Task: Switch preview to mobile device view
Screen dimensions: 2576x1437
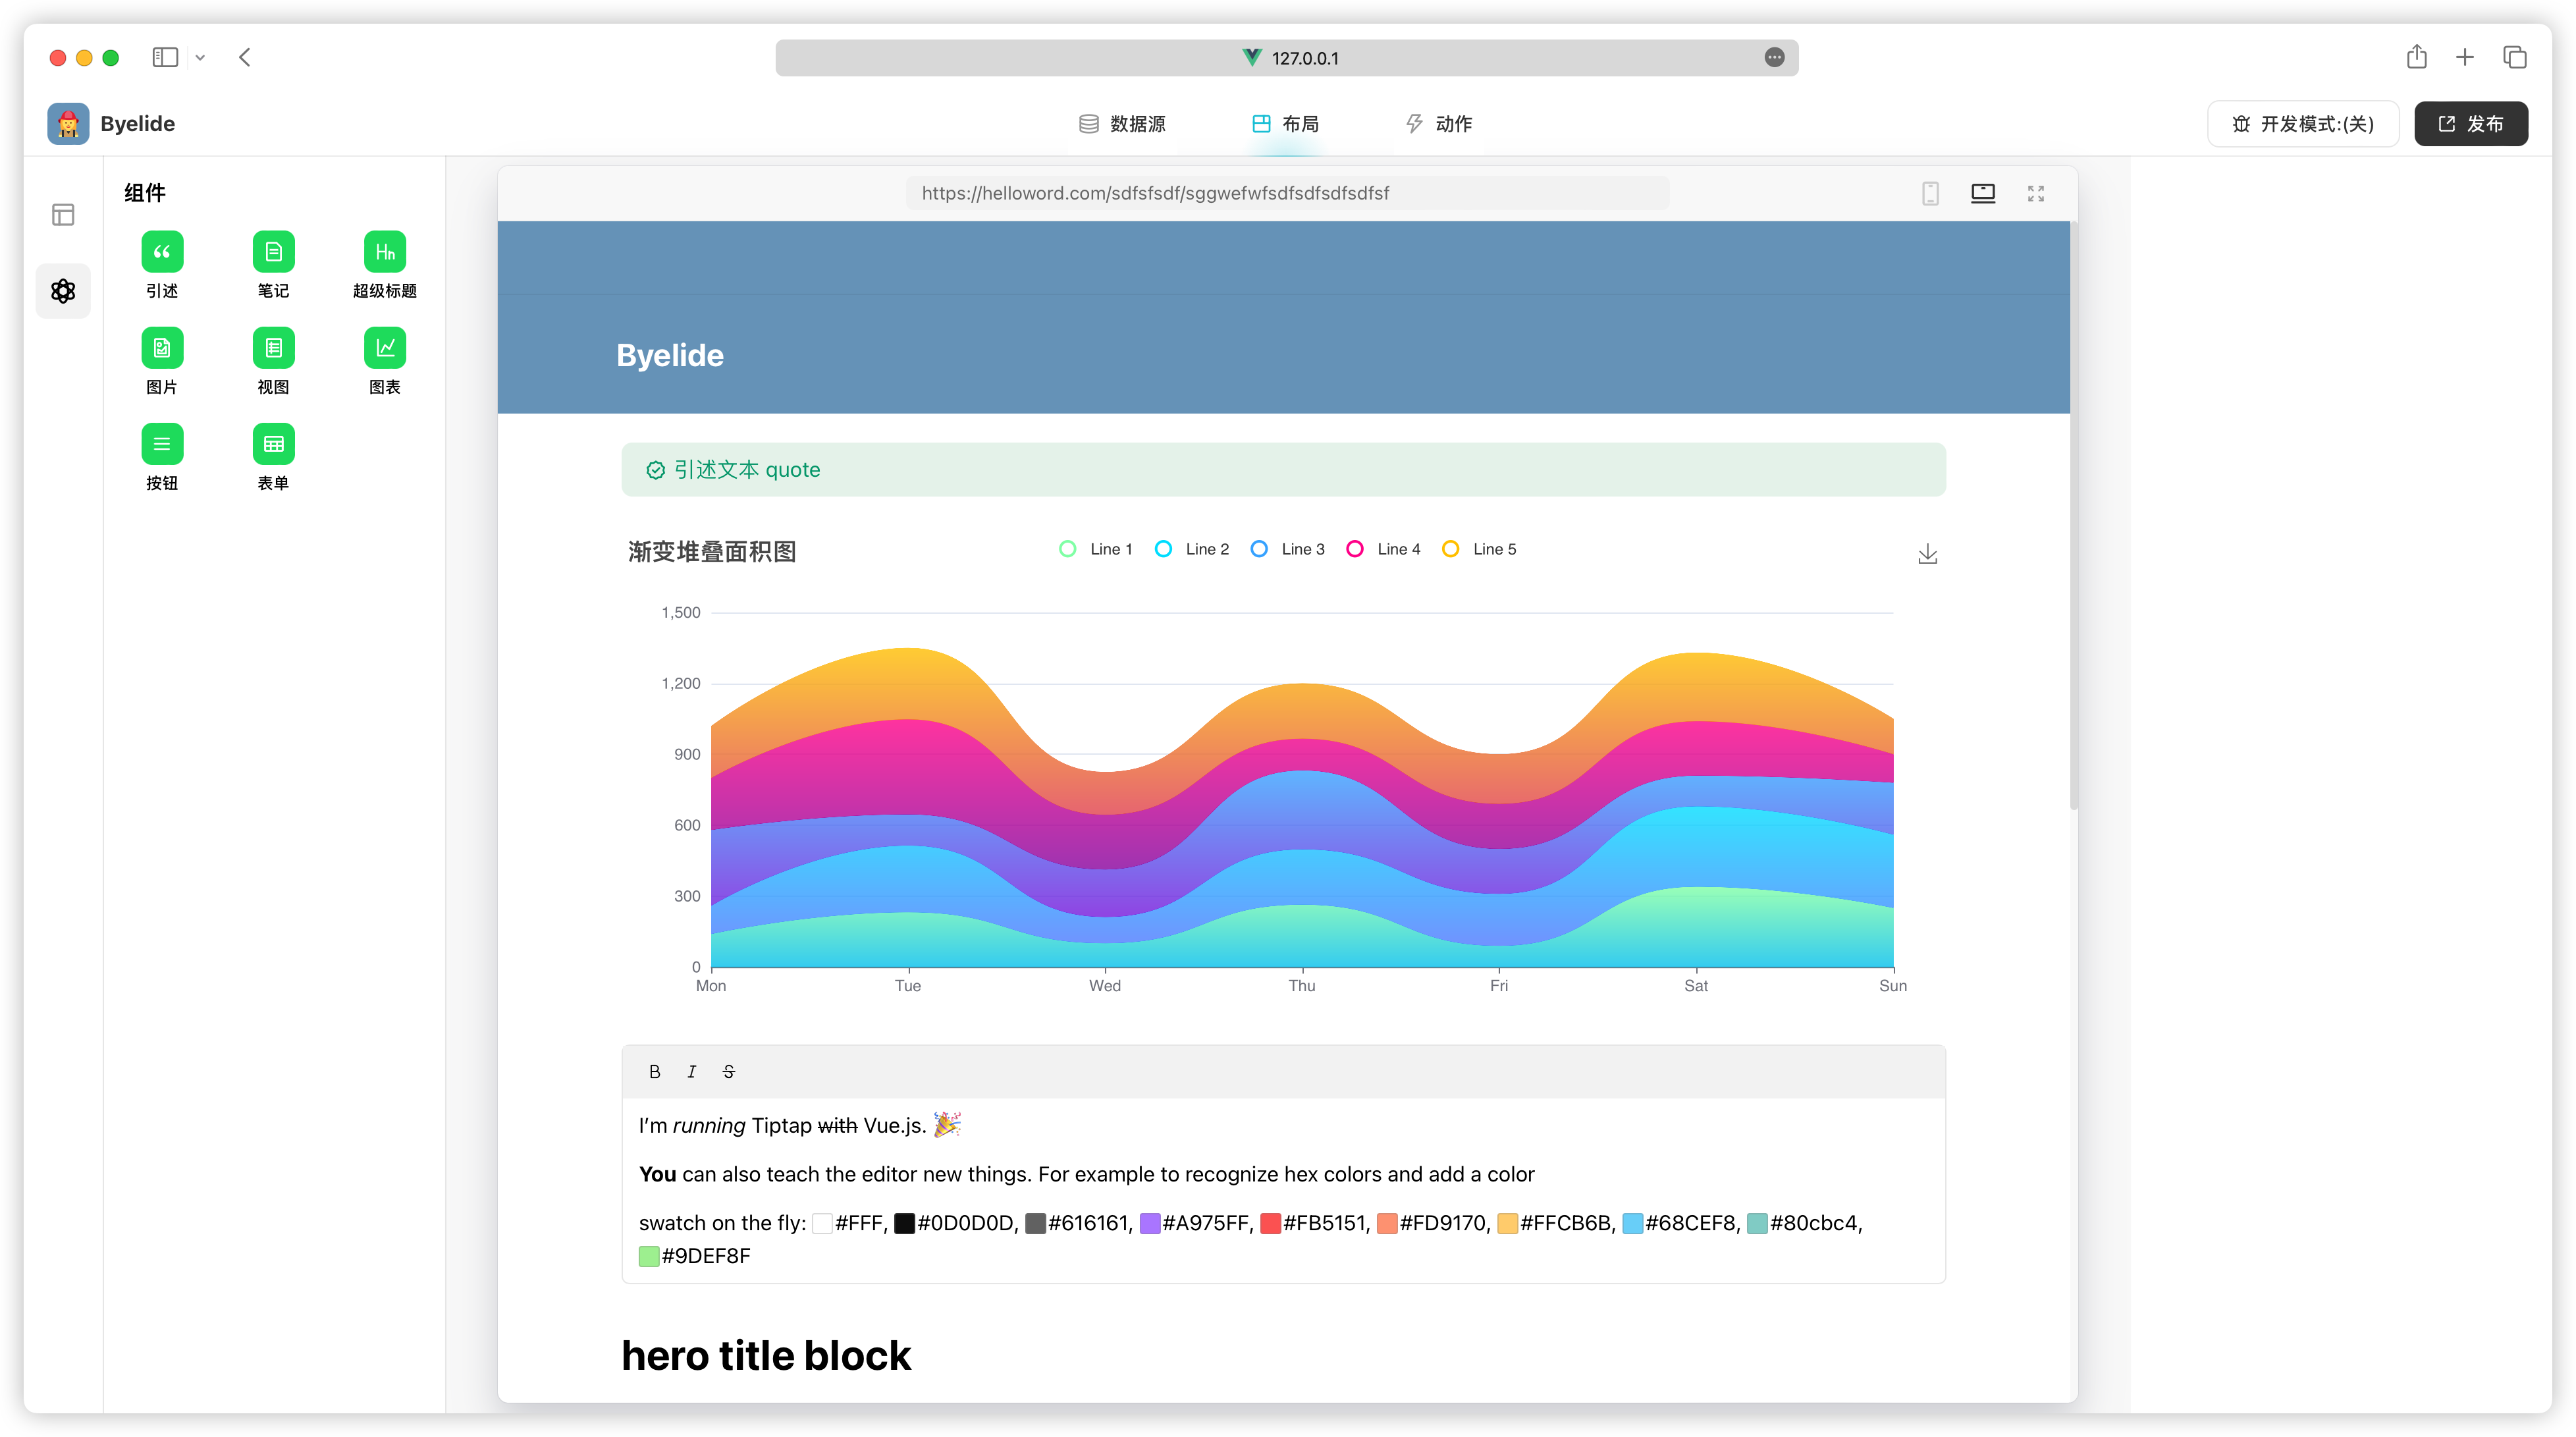Action: click(x=1930, y=193)
